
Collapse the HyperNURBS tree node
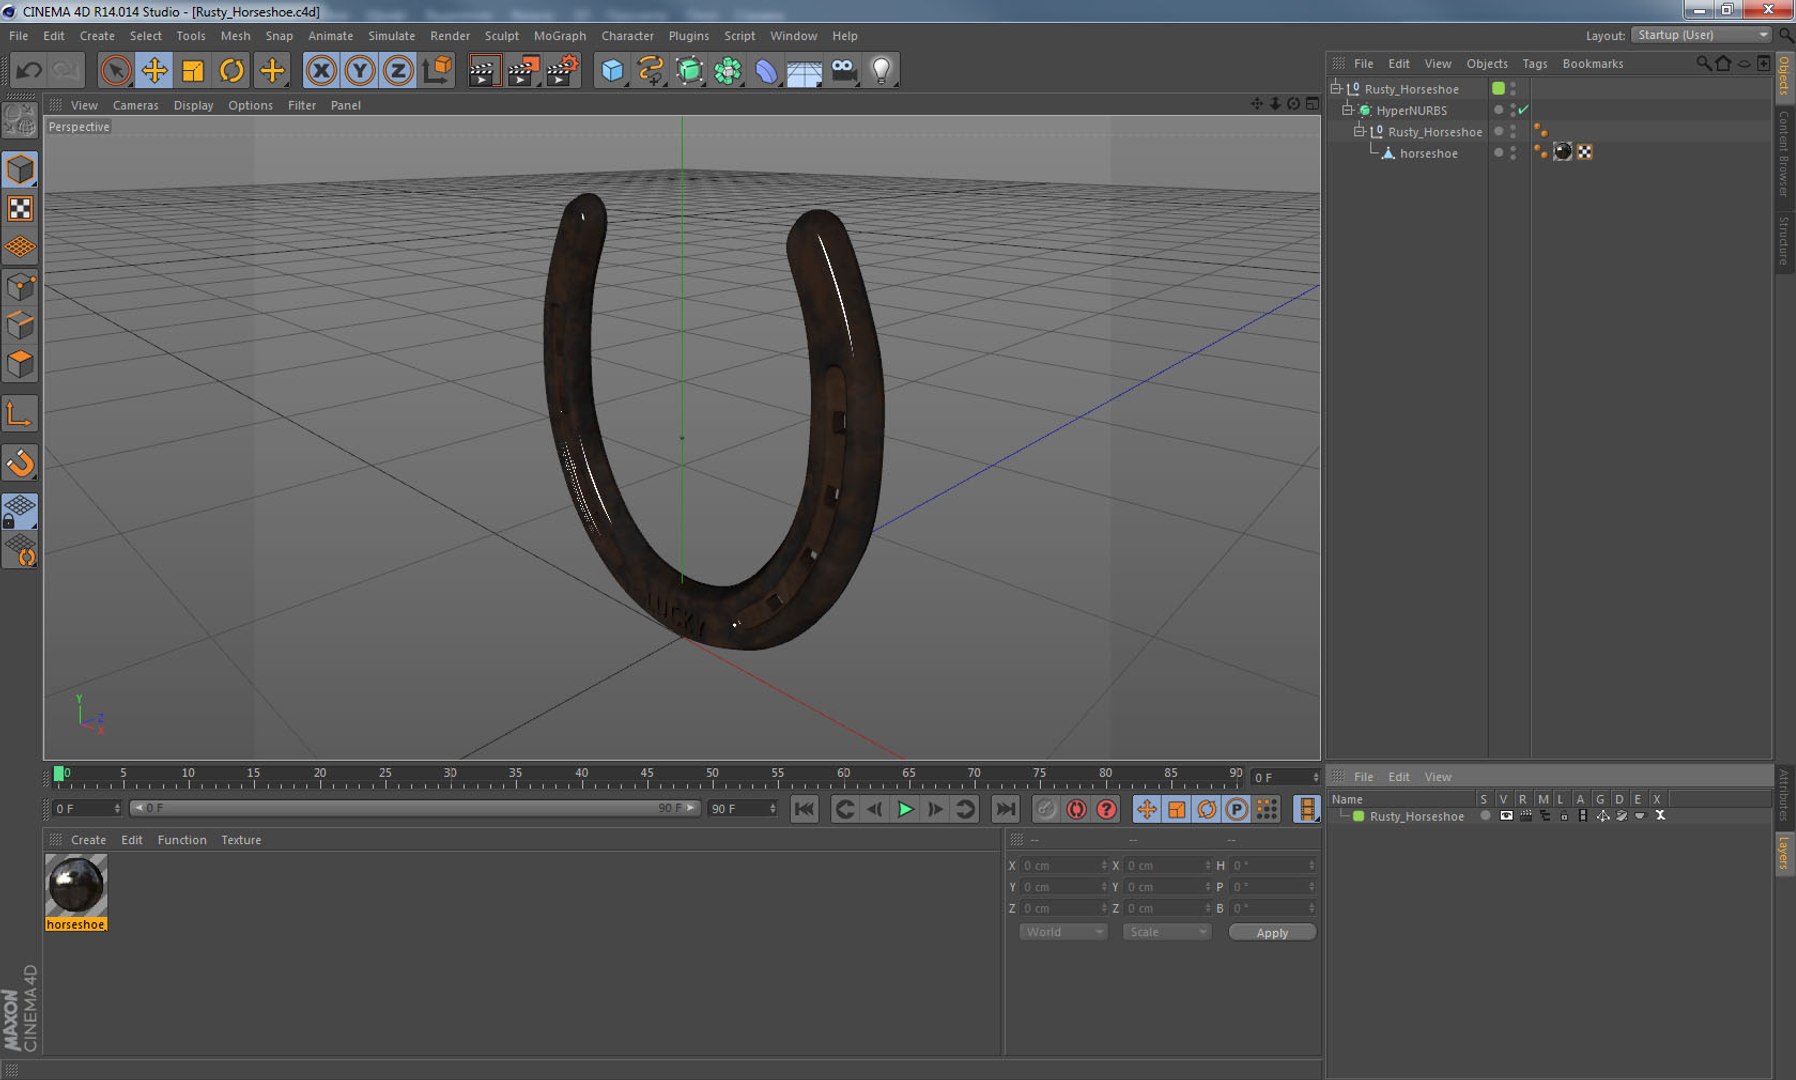pos(1347,110)
